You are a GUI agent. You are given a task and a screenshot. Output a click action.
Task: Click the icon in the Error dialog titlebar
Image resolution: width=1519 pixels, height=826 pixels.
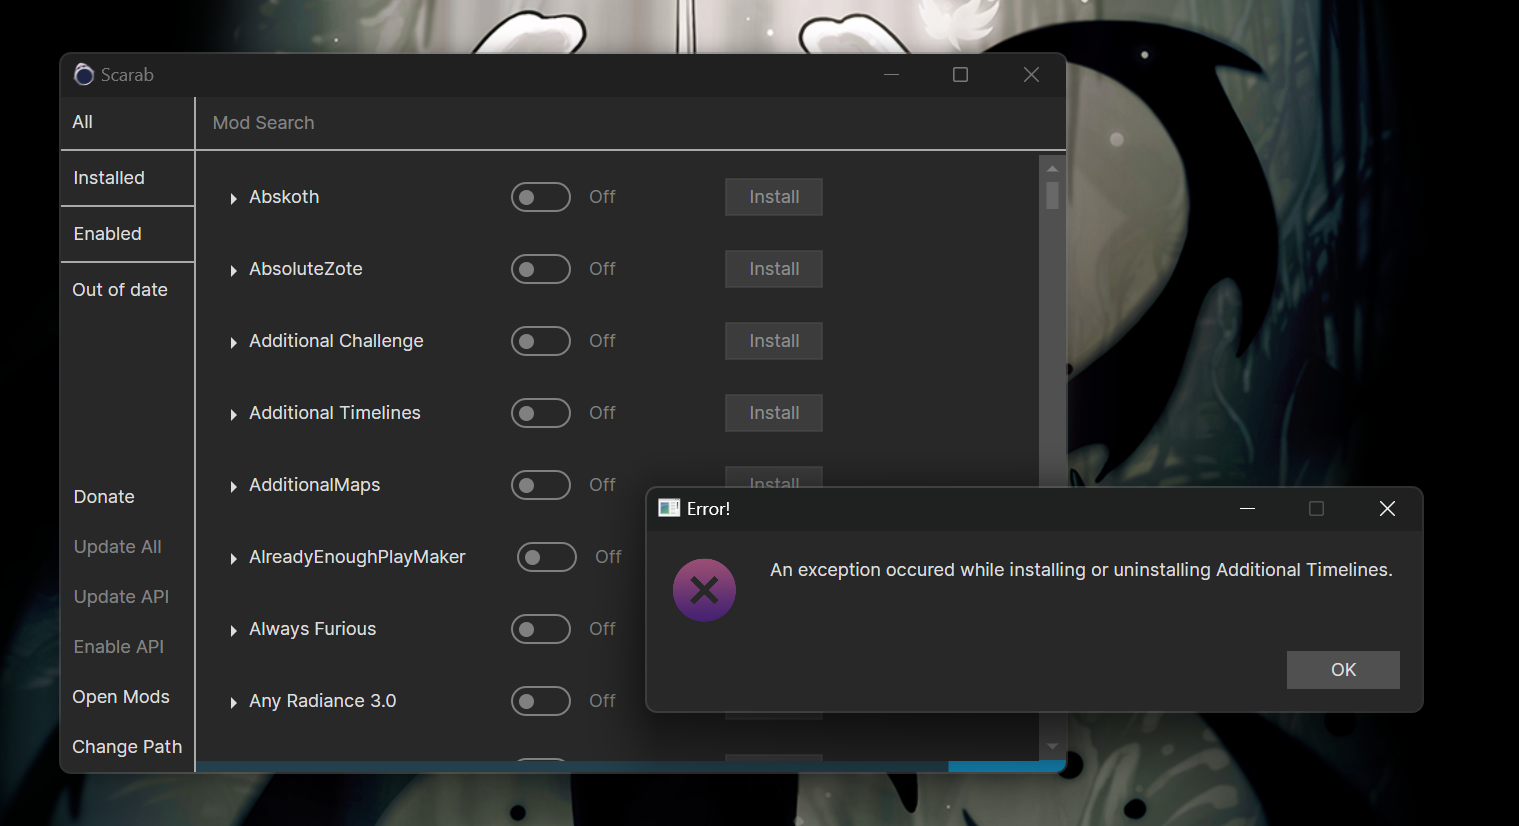pyautogui.click(x=668, y=508)
